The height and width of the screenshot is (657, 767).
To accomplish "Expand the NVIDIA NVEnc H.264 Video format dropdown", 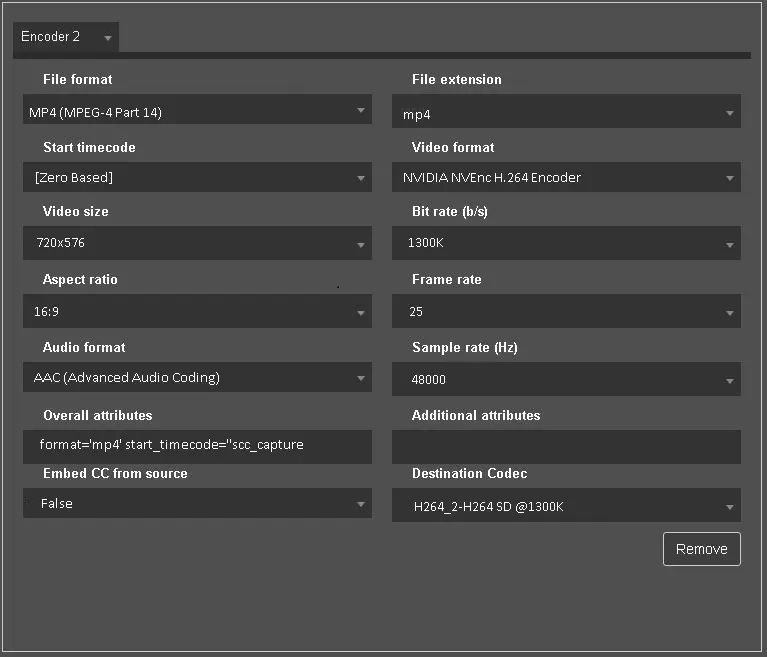I will click(x=565, y=178).
